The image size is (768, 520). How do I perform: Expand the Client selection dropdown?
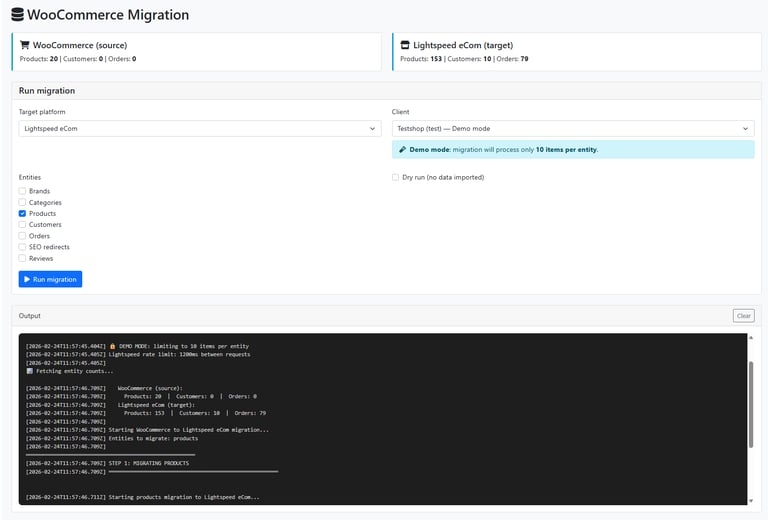(573, 128)
